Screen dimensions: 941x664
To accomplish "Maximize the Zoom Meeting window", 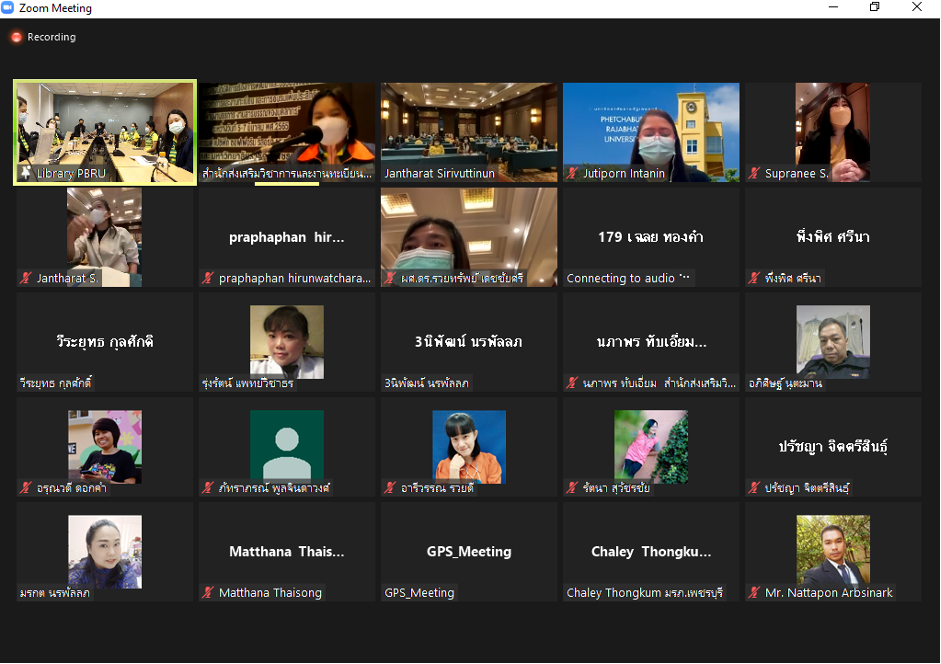I will click(x=874, y=8).
